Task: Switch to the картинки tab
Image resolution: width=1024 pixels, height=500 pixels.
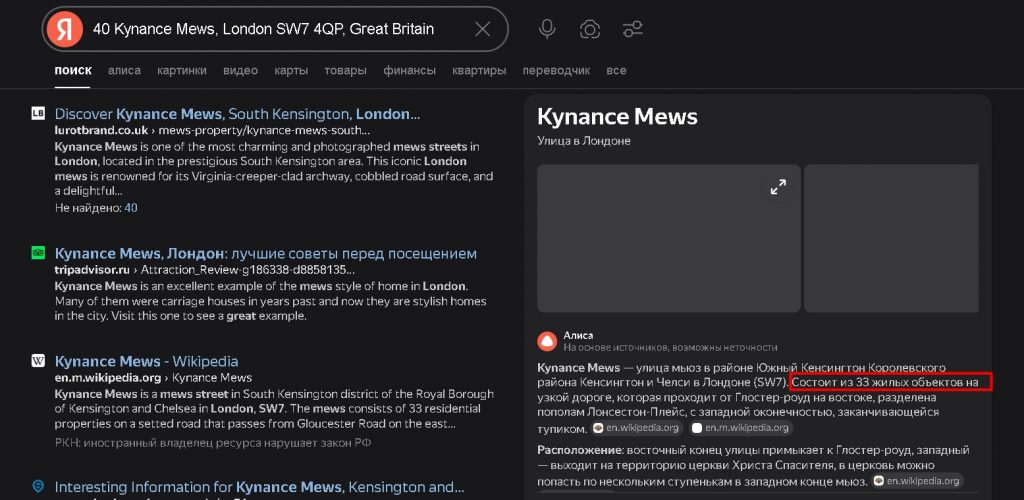Action: pos(181,70)
